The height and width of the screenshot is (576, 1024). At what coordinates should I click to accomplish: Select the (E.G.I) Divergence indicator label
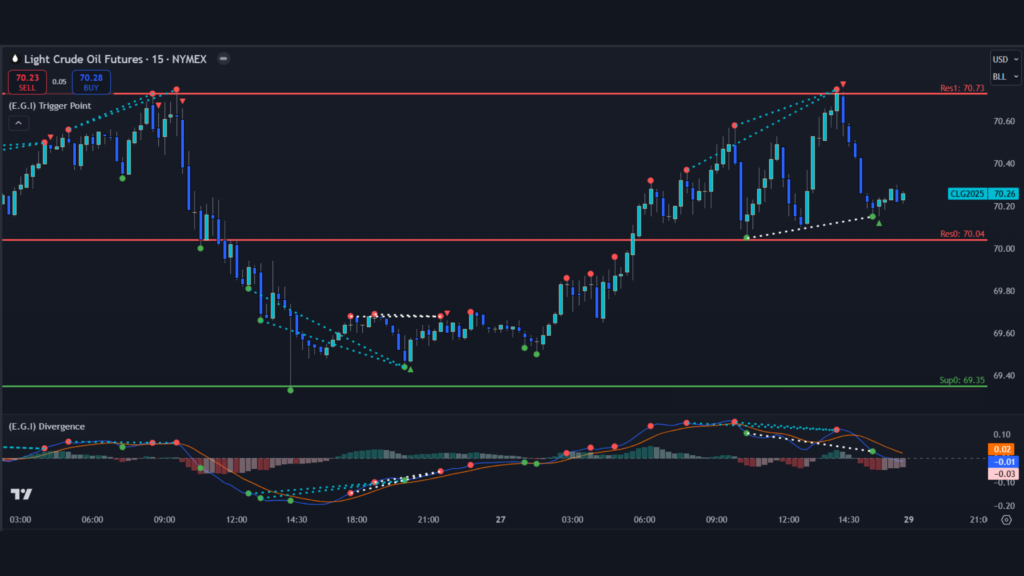coord(47,426)
